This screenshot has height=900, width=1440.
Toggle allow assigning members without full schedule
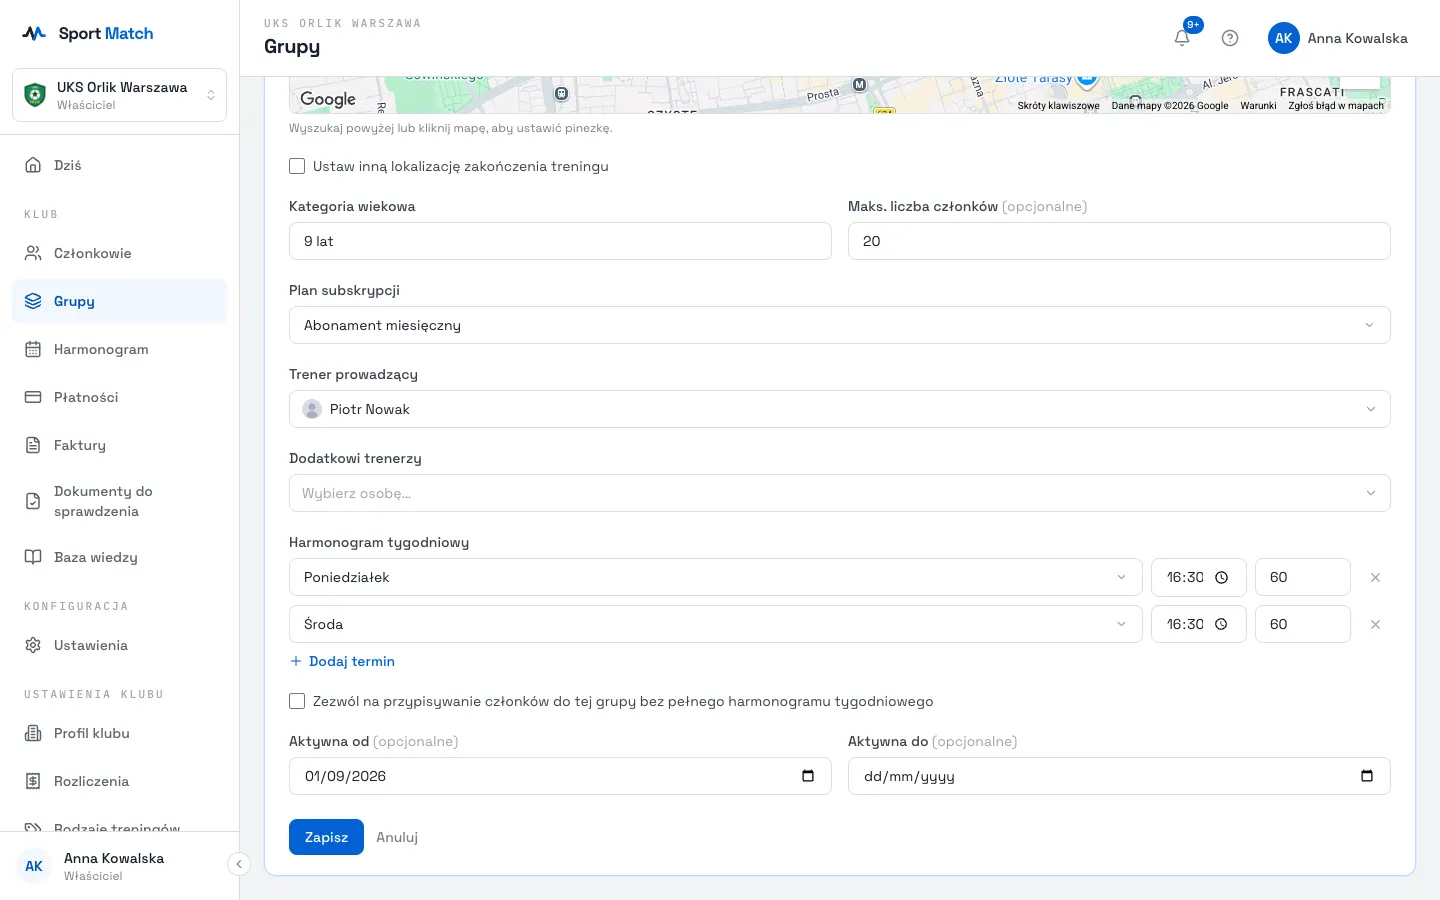coord(297,701)
